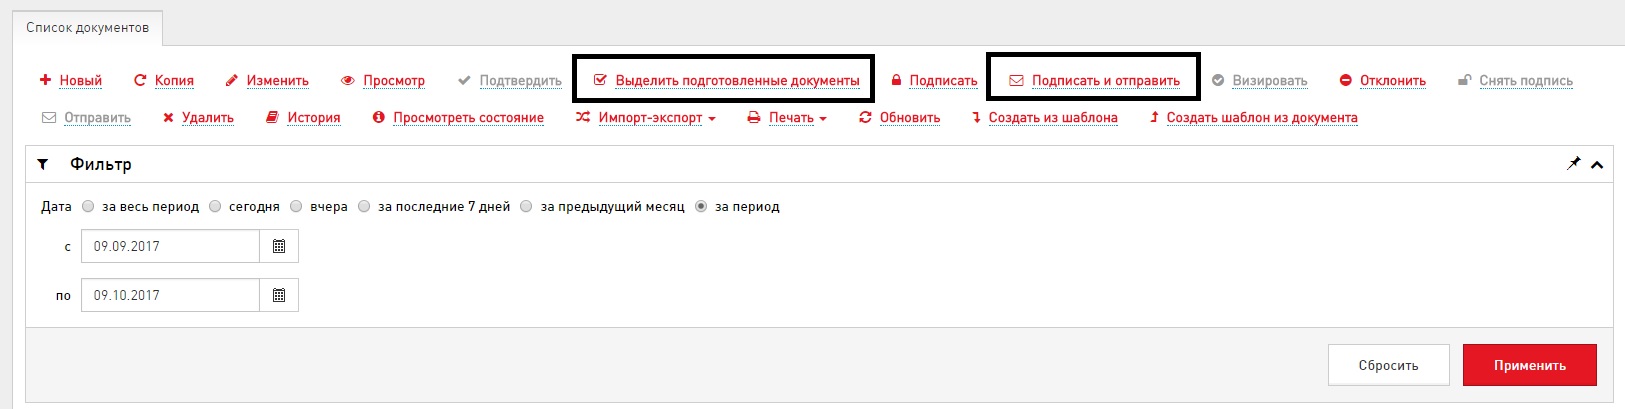Click the check-square icon of Выделить подготовленные документы
The image size is (1625, 409).
pyautogui.click(x=600, y=80)
